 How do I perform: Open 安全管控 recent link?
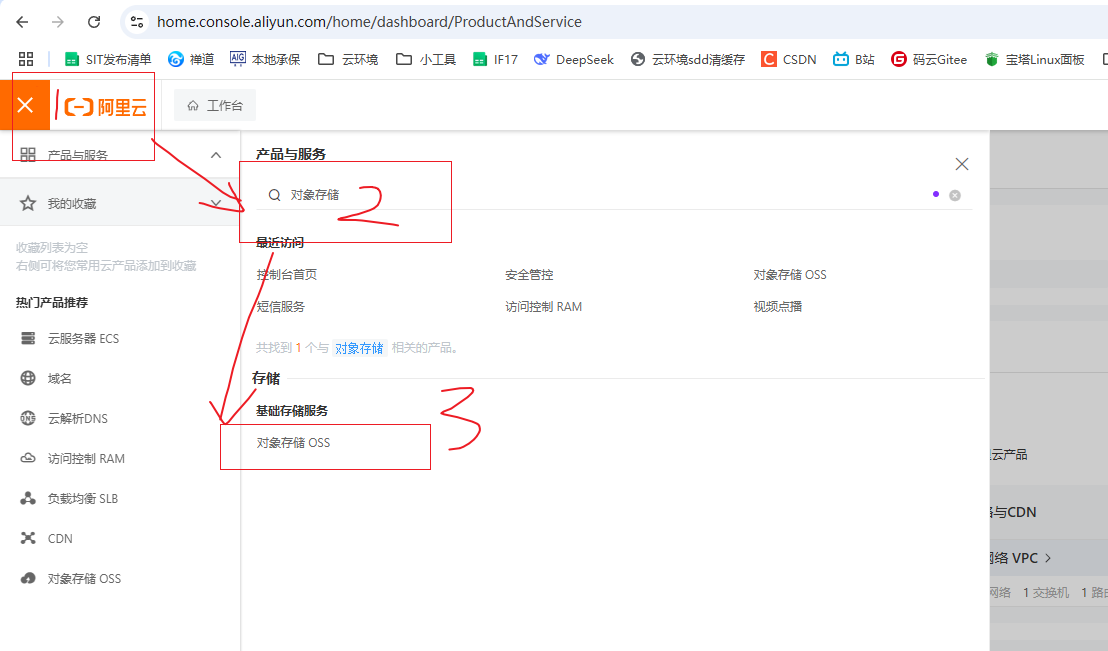529,275
